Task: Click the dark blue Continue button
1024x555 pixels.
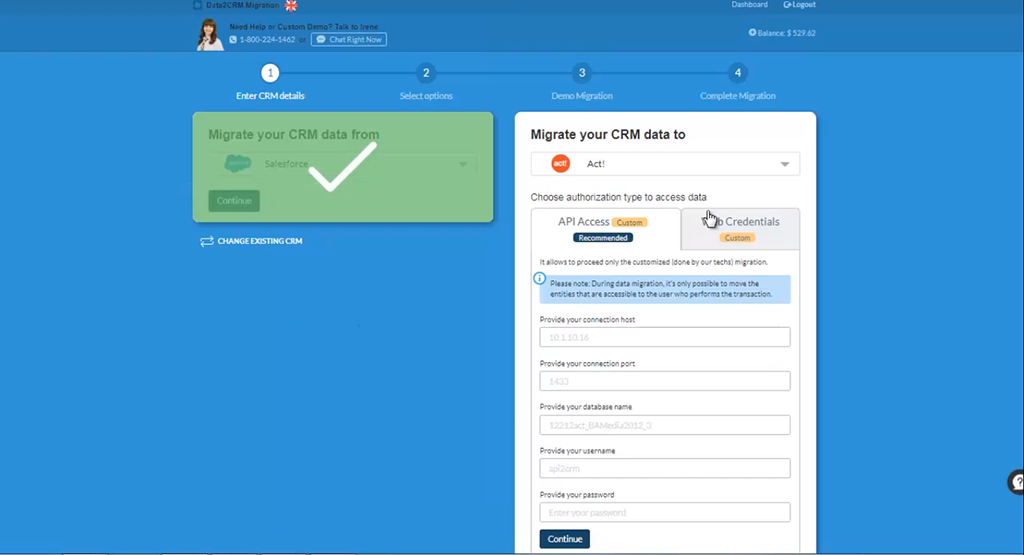Action: (x=565, y=539)
